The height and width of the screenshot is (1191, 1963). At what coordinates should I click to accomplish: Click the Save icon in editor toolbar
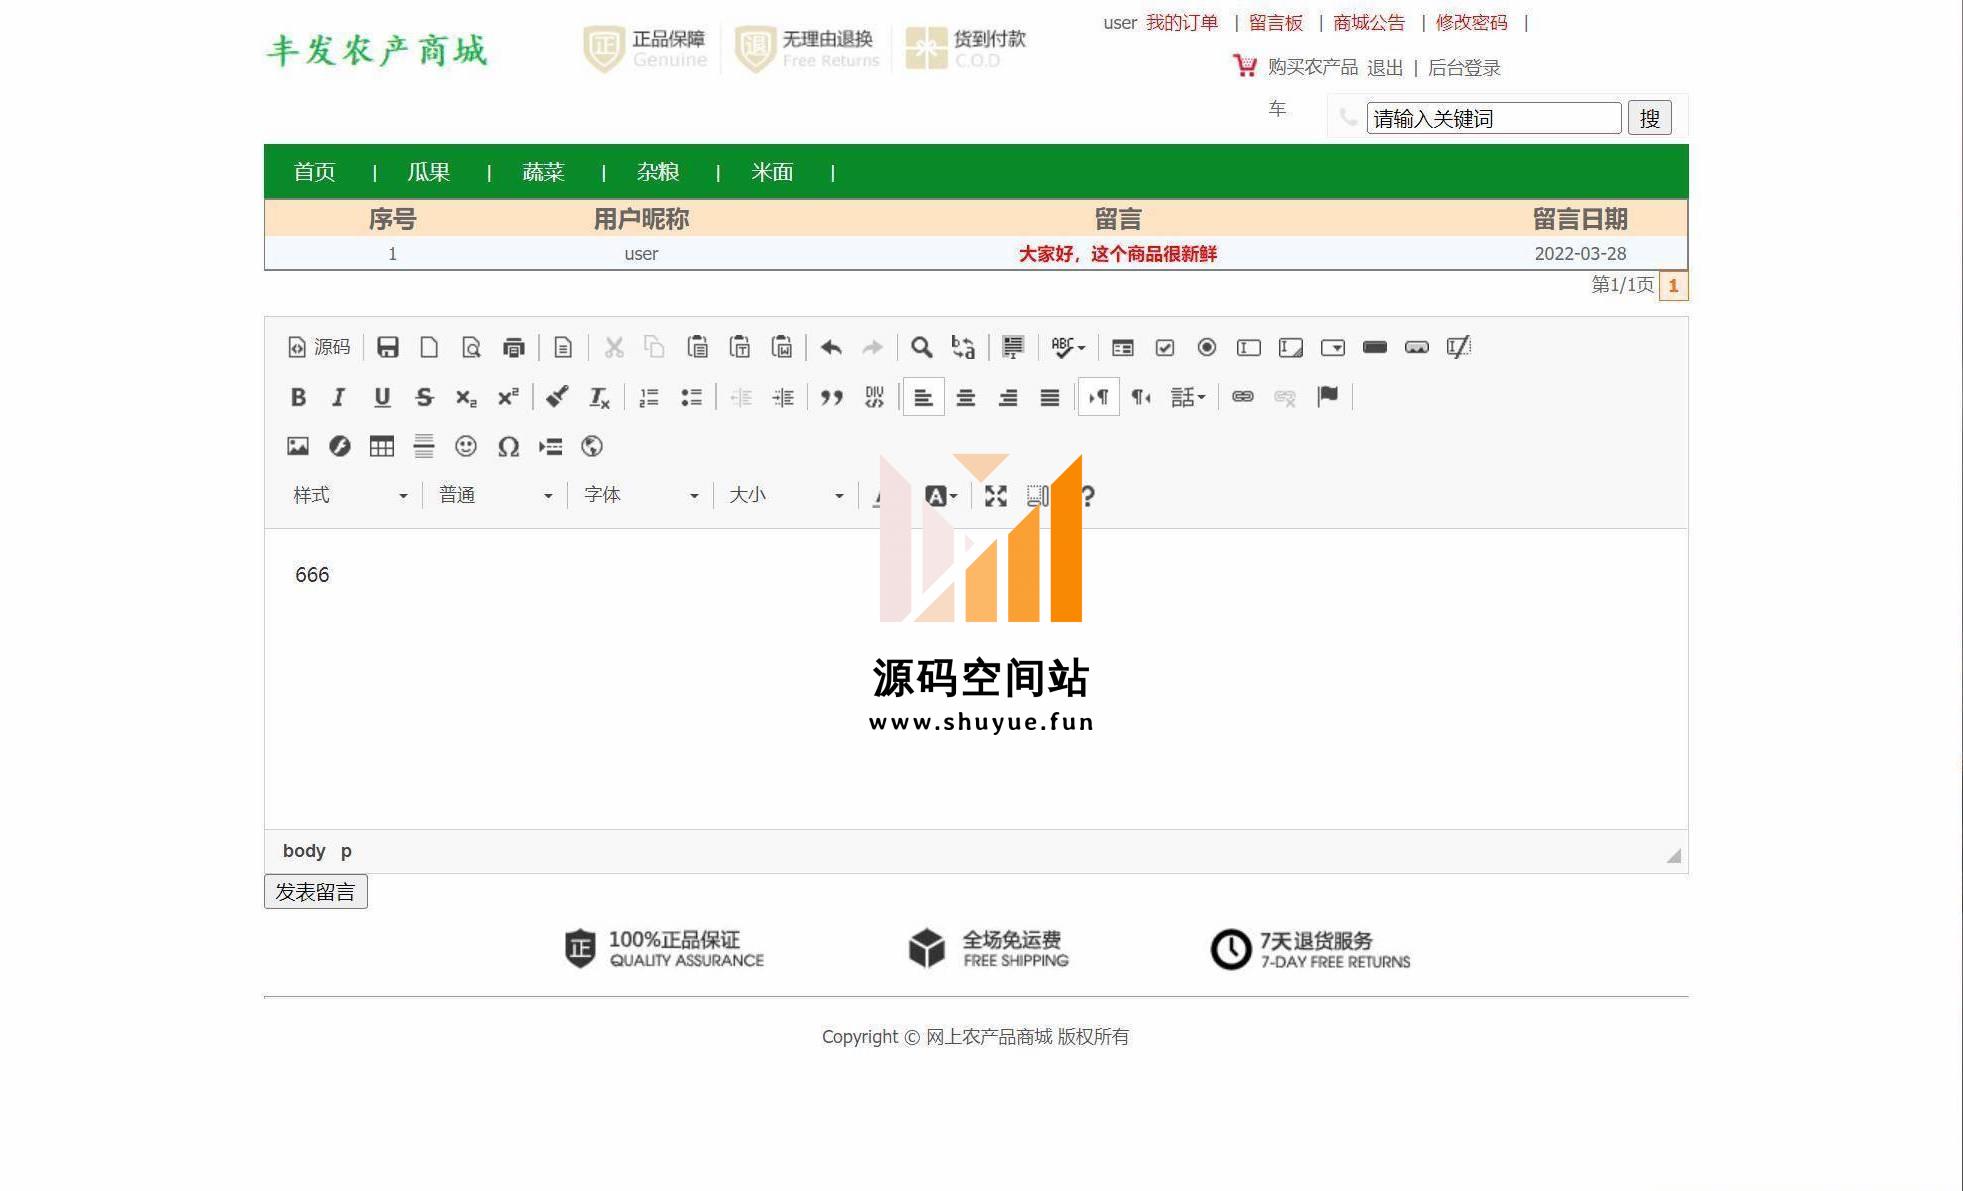(x=388, y=347)
